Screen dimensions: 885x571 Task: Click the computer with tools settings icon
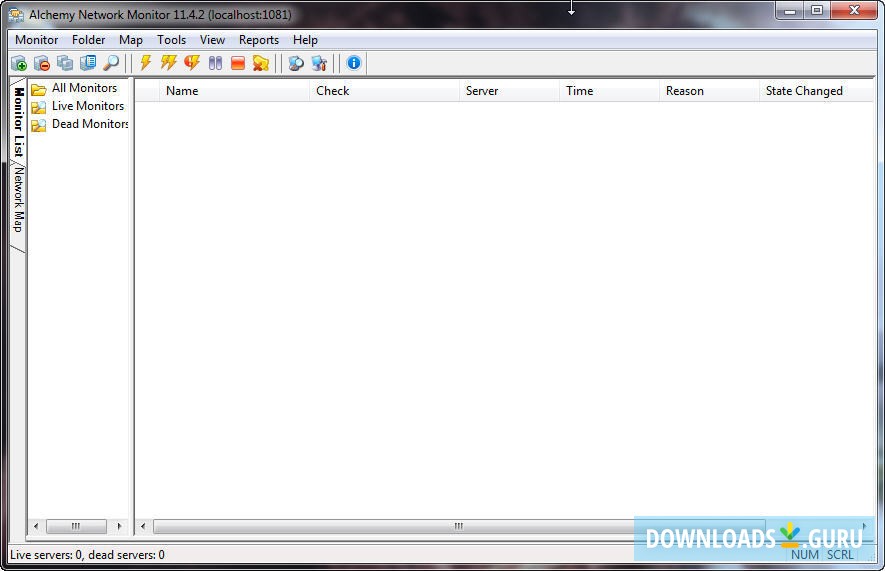(319, 63)
